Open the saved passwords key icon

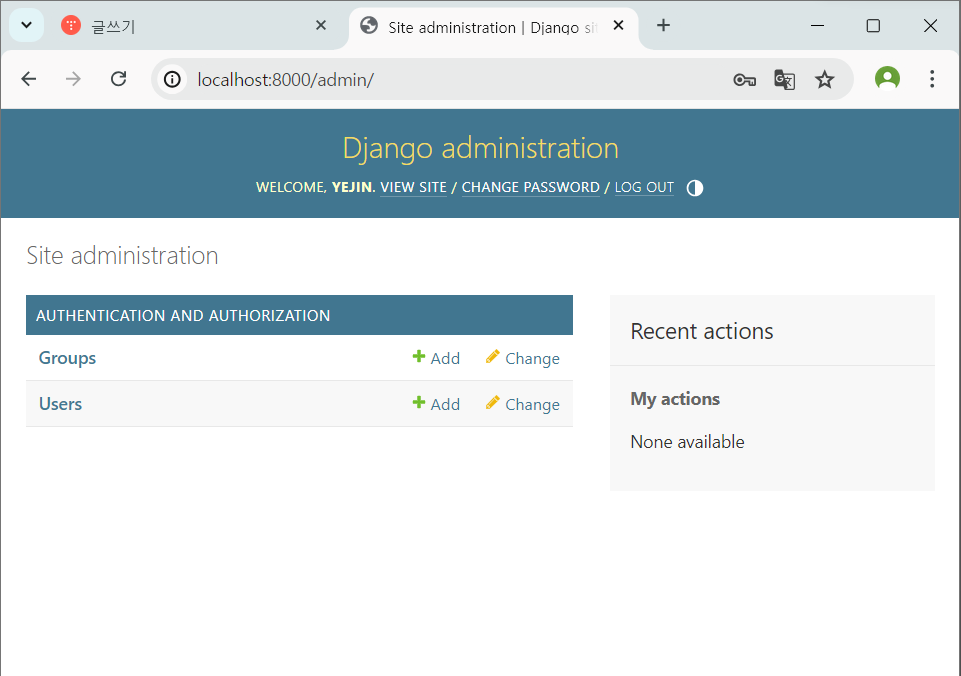click(744, 80)
